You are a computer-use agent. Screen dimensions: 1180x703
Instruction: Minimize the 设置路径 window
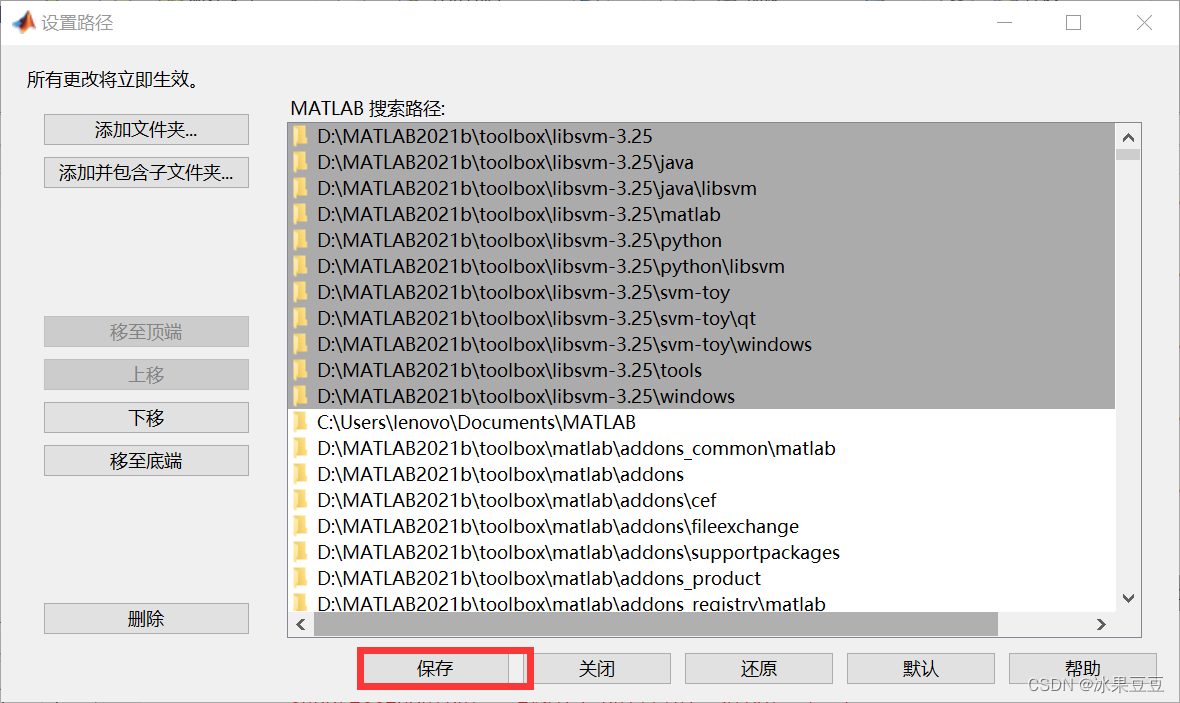point(1005,23)
